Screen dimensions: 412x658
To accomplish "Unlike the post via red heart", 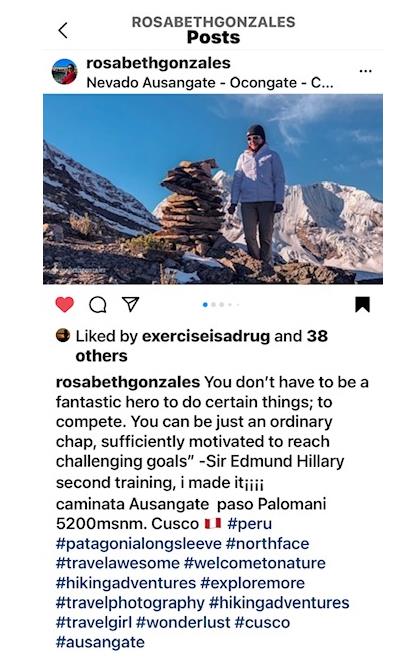I will [65, 304].
